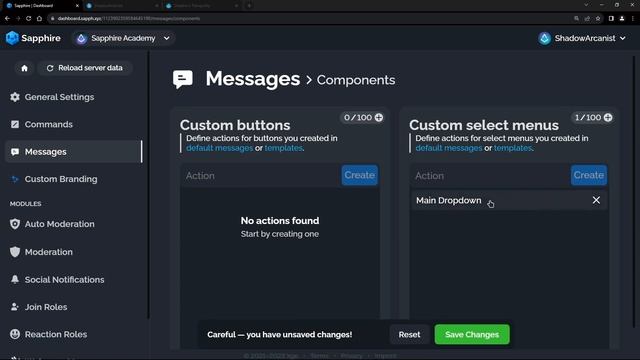Viewport: 640px width, 360px height.
Task: Focus Action field under Custom buttons
Action: (261, 176)
